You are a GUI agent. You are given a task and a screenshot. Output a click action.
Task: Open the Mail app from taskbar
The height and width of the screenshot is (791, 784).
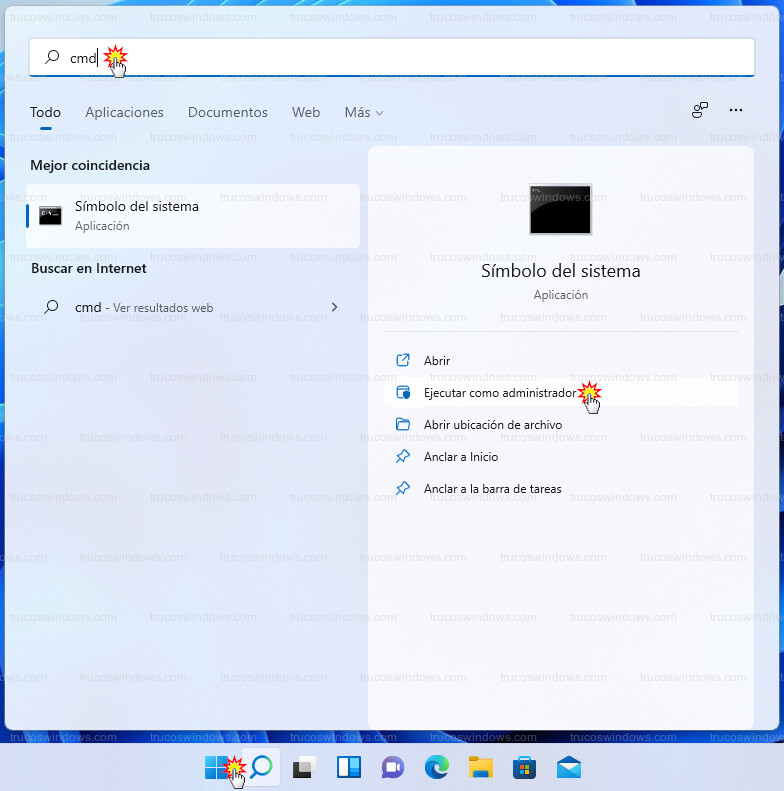pyautogui.click(x=569, y=768)
